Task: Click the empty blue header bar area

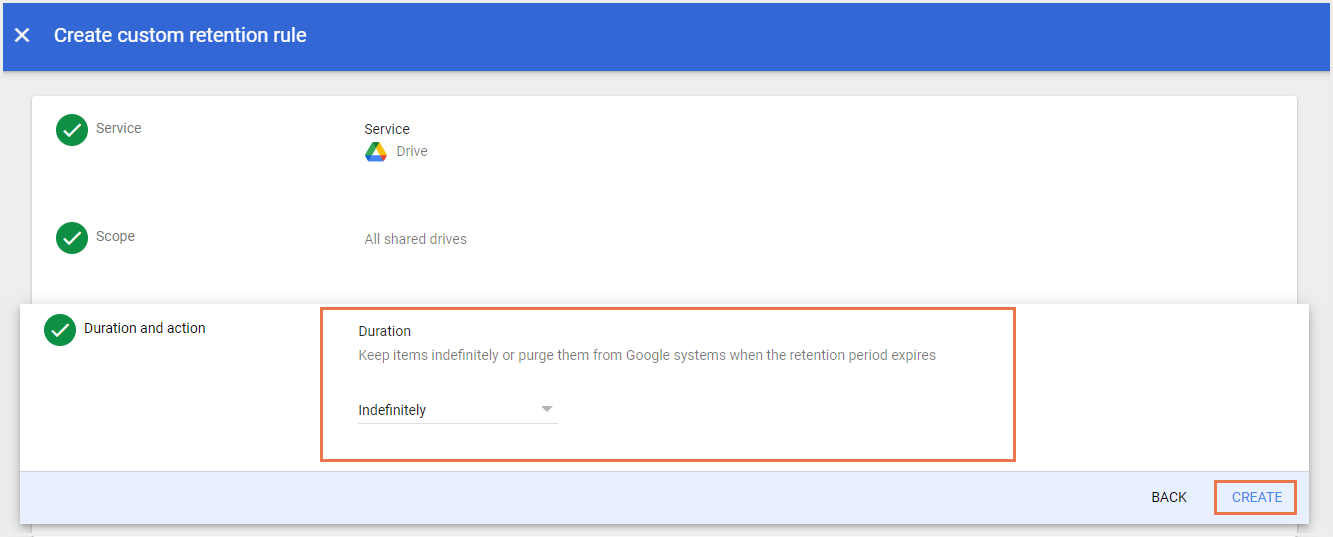Action: 800,36
